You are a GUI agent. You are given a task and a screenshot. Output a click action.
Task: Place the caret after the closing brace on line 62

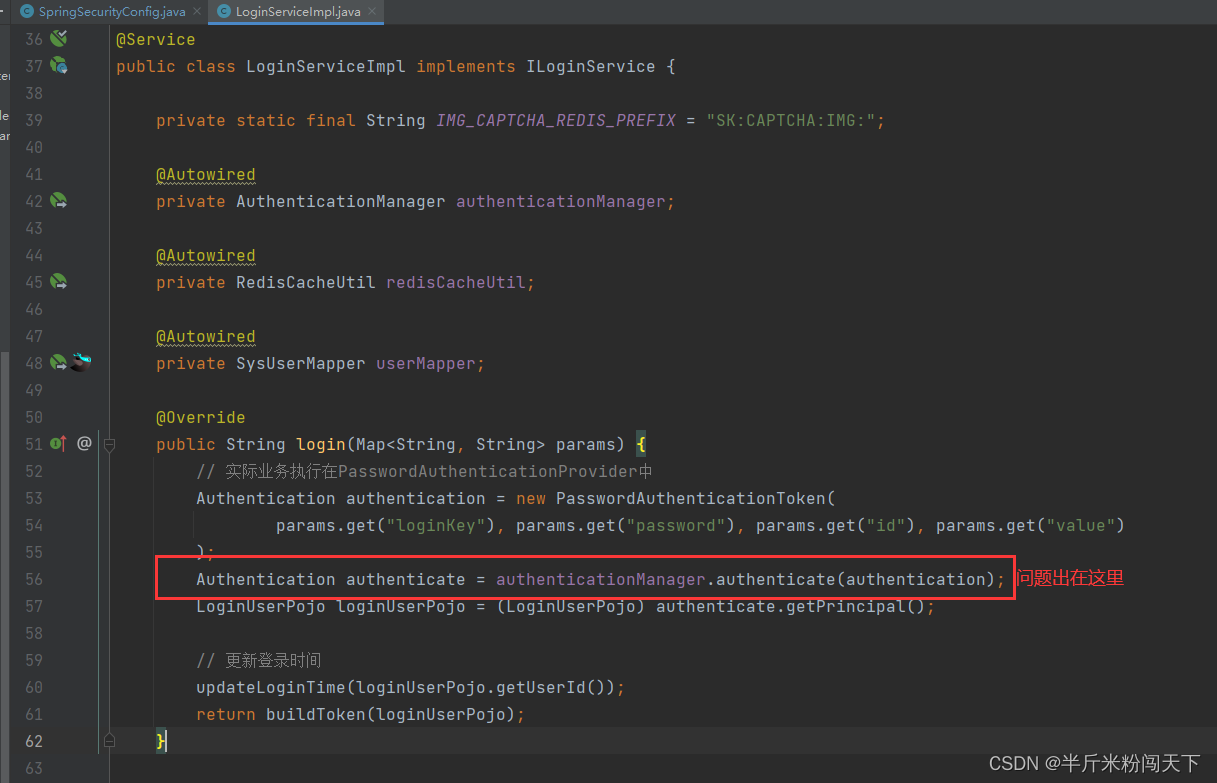(x=167, y=741)
